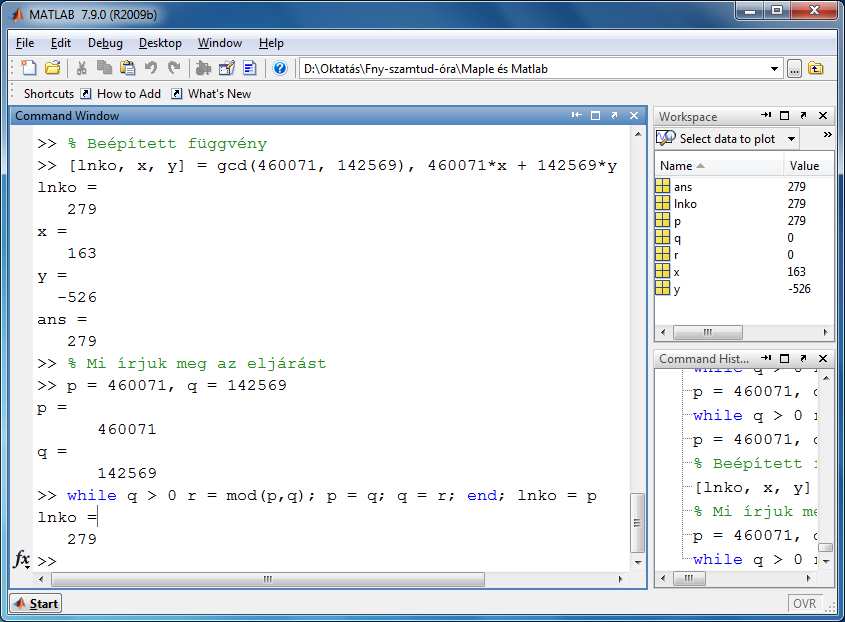Click the Select data to plot icon
The image size is (845, 622).
(x=666, y=138)
